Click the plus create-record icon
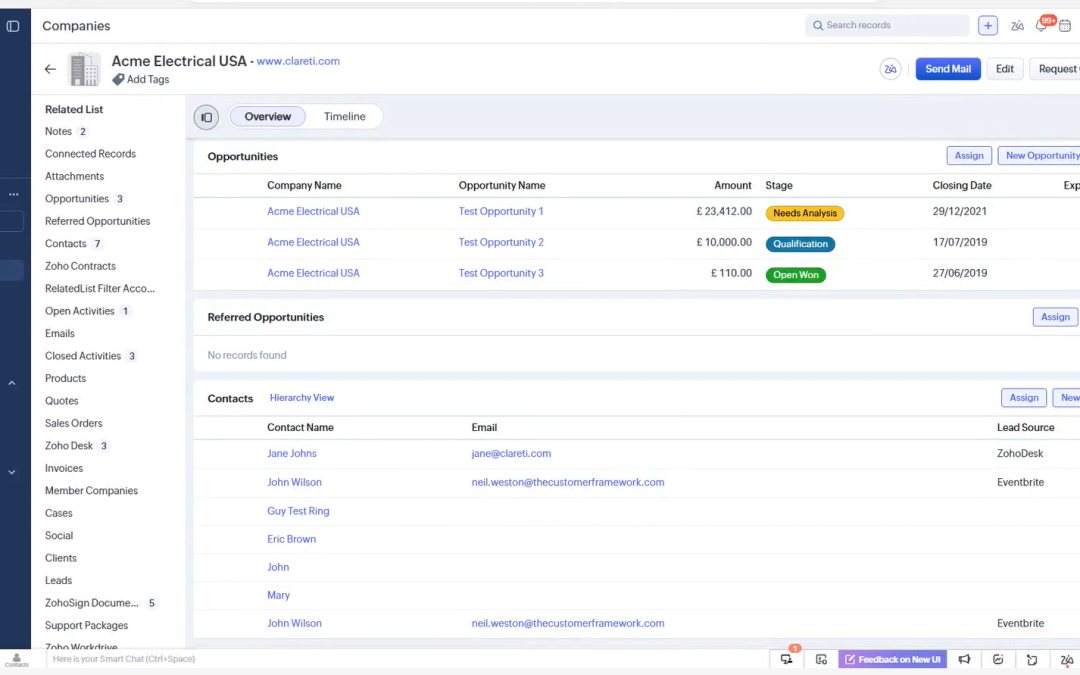 point(988,25)
